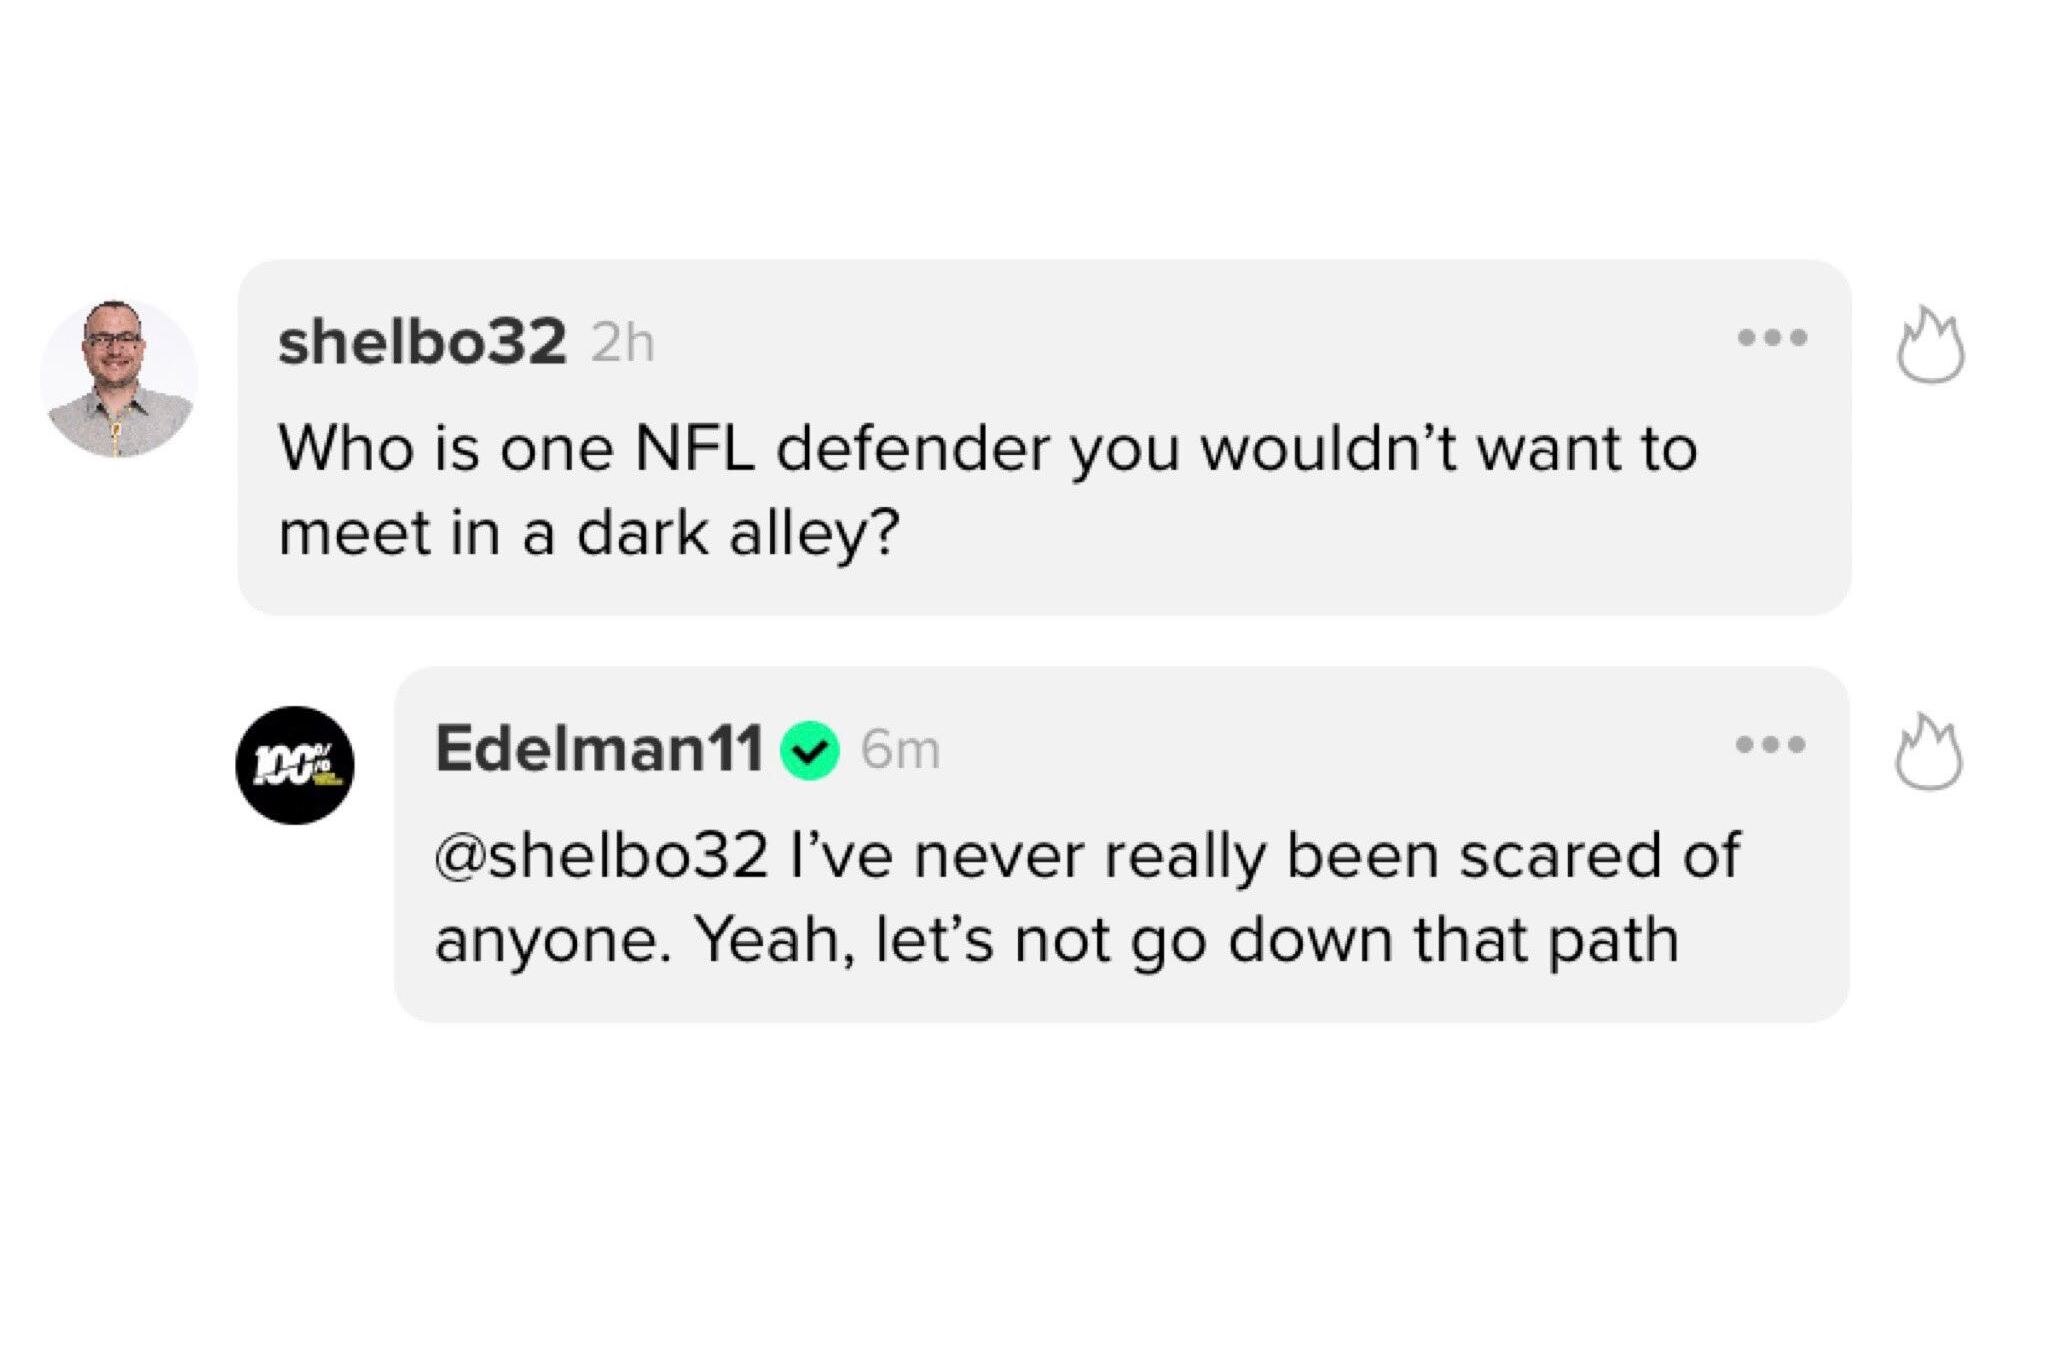Click the 'Yeah, let's not go down that path' line

1186,941
